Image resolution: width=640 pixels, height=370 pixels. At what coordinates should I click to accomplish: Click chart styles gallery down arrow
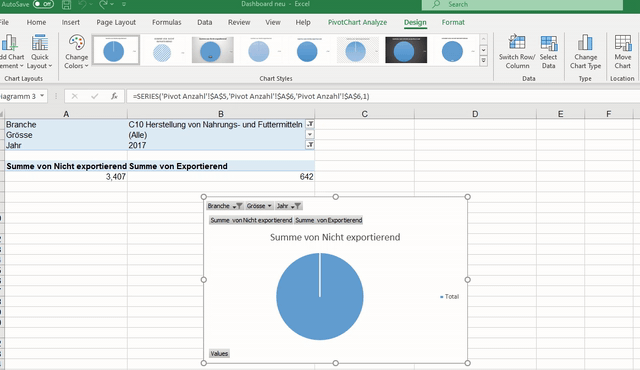(484, 50)
